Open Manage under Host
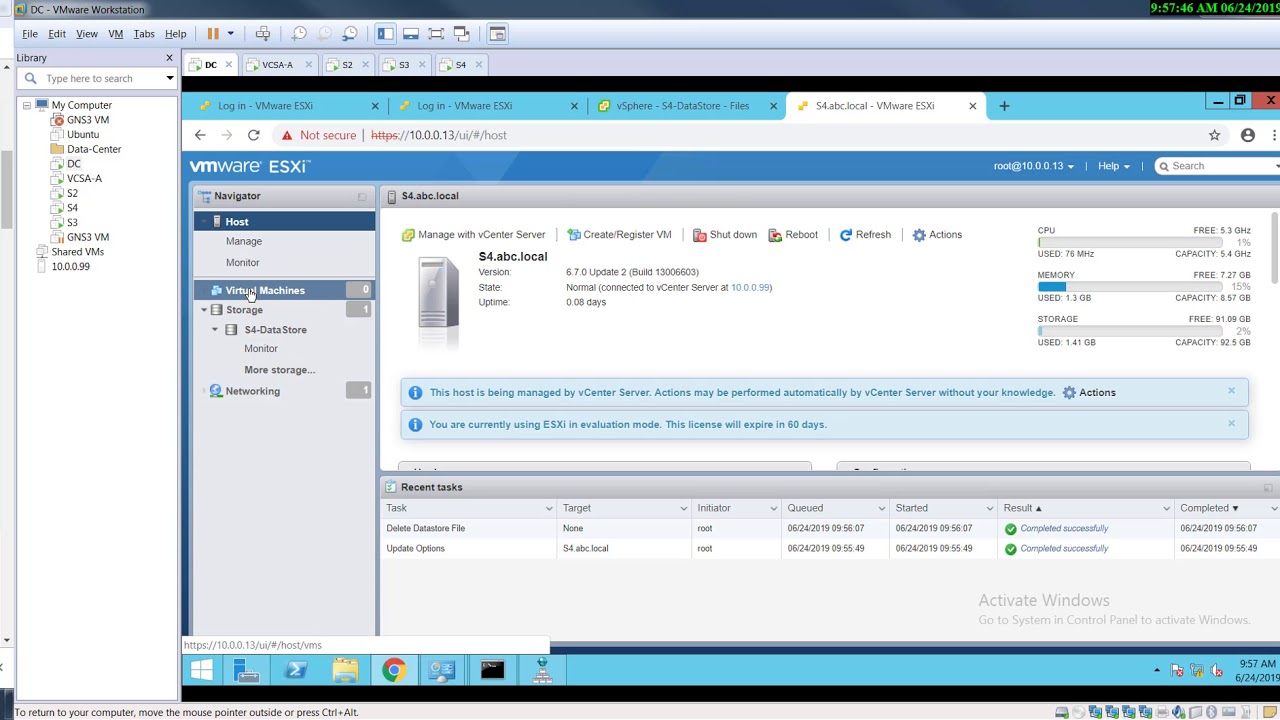 click(244, 241)
